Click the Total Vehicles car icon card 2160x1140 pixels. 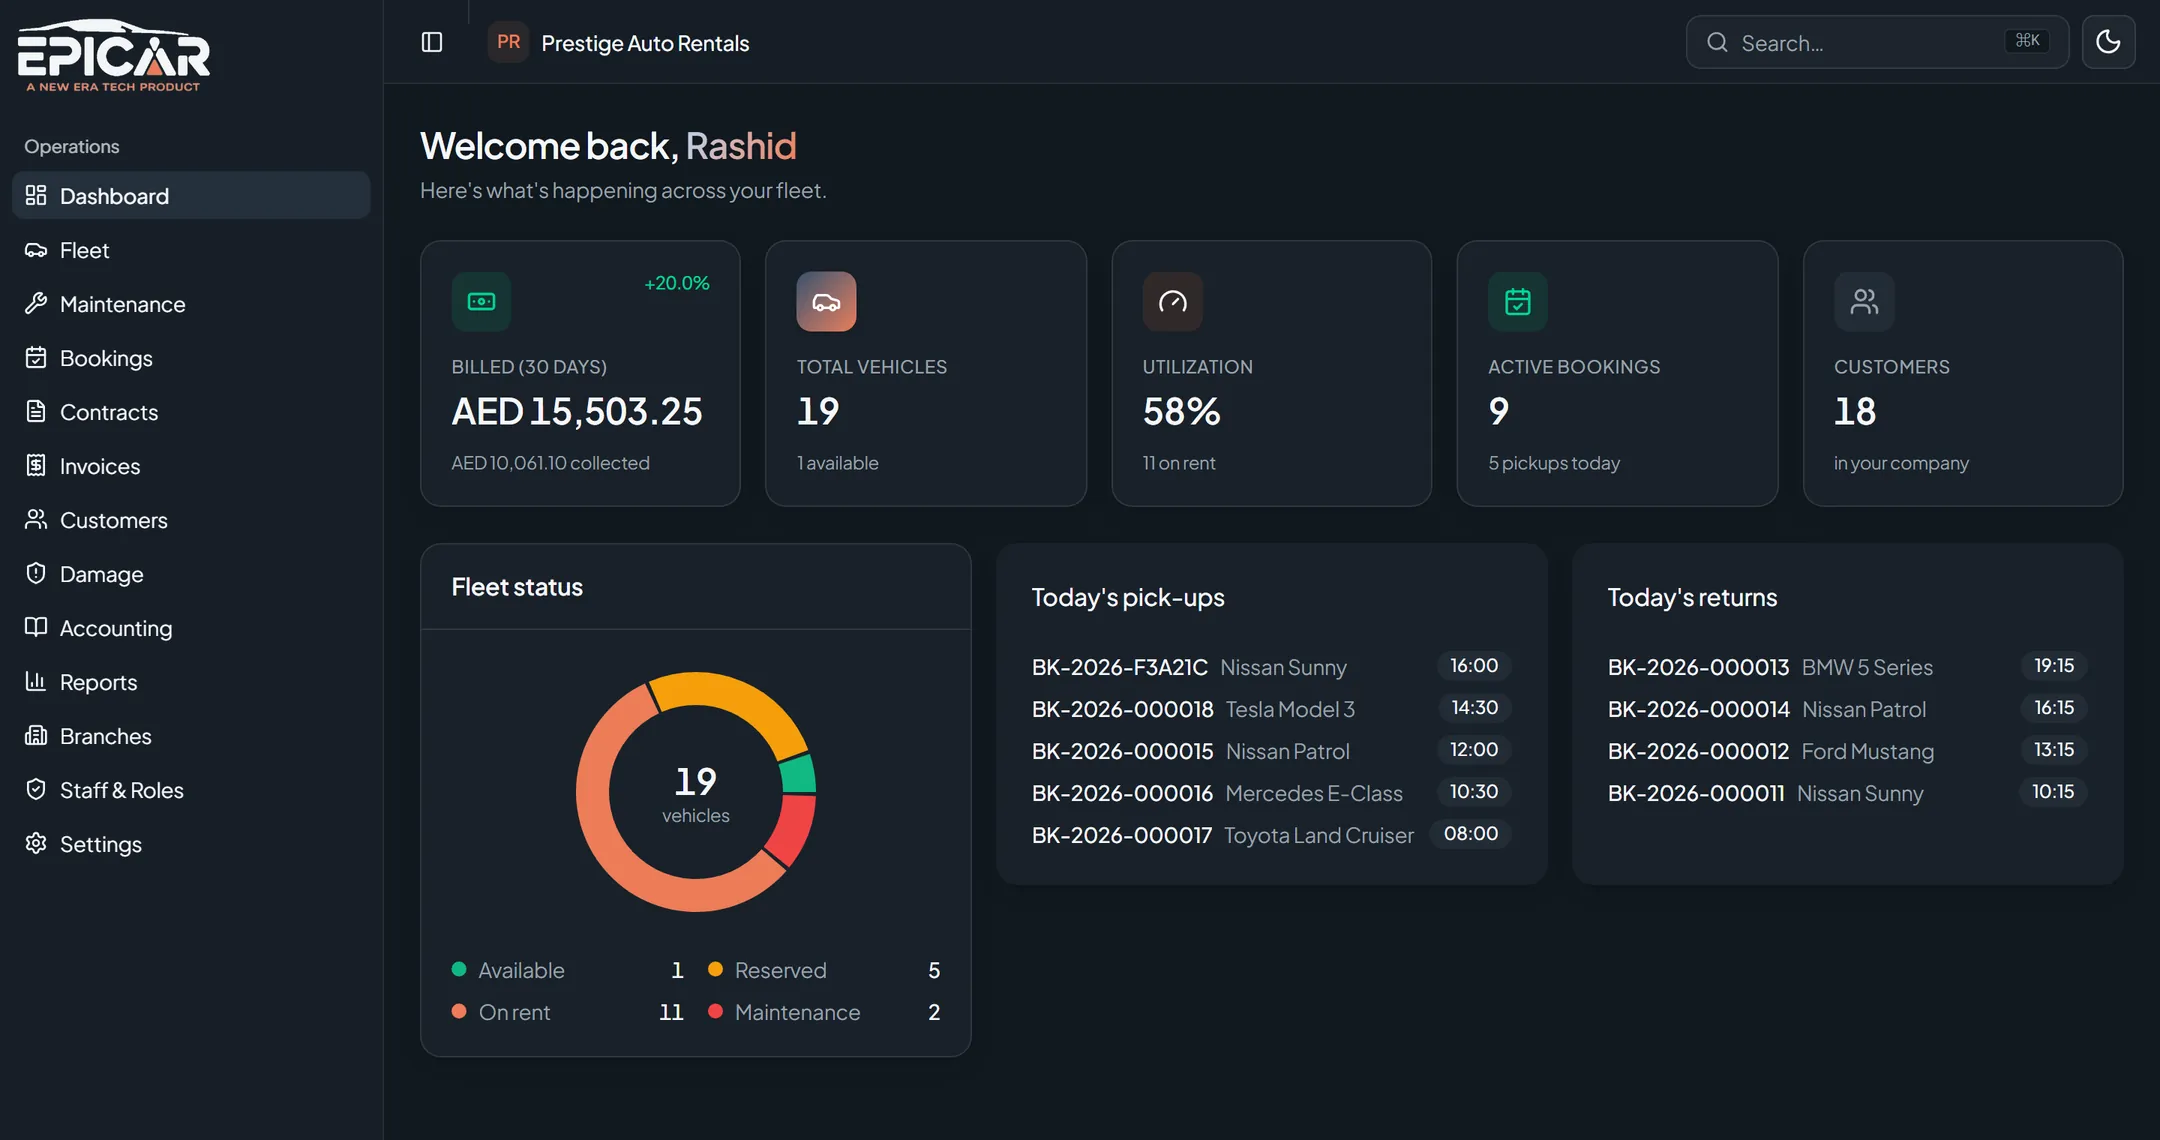[x=826, y=301]
